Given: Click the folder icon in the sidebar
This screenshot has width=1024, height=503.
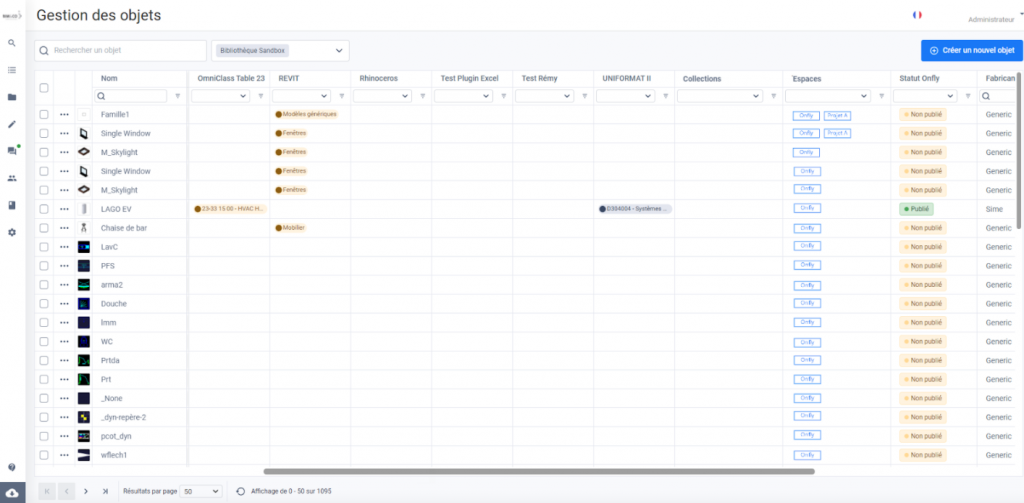Looking at the screenshot, I should 12,97.
